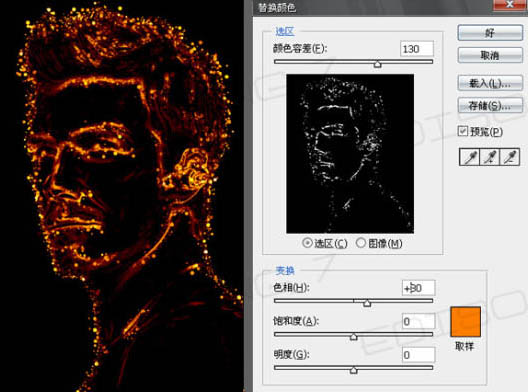Select the 图像(M) radio button
Image resolution: width=528 pixels, height=392 pixels.
(x=361, y=242)
